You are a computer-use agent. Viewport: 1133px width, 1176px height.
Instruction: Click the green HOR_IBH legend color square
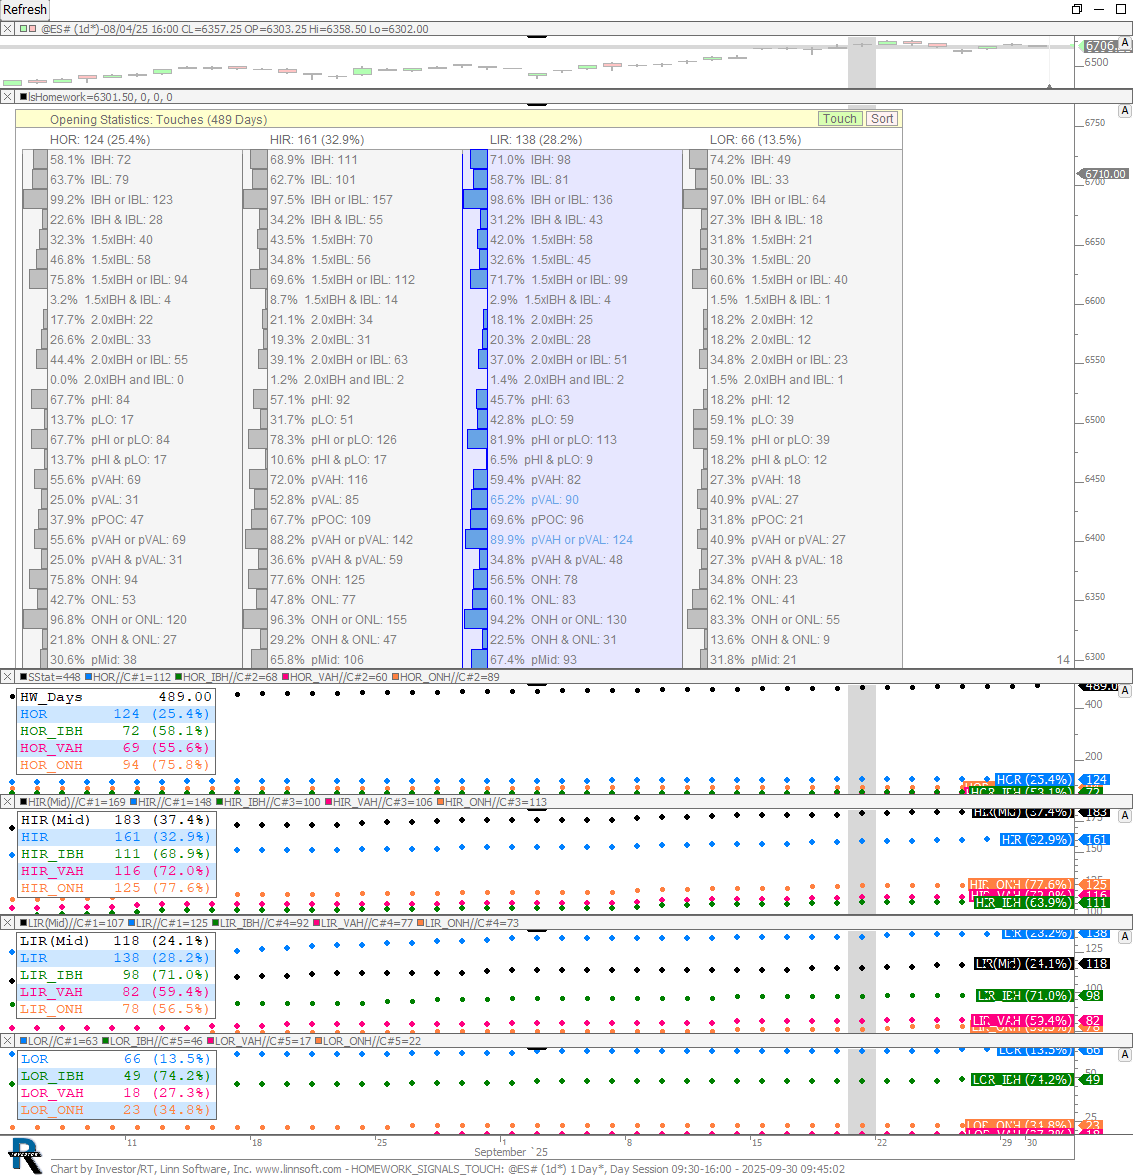pyautogui.click(x=179, y=677)
